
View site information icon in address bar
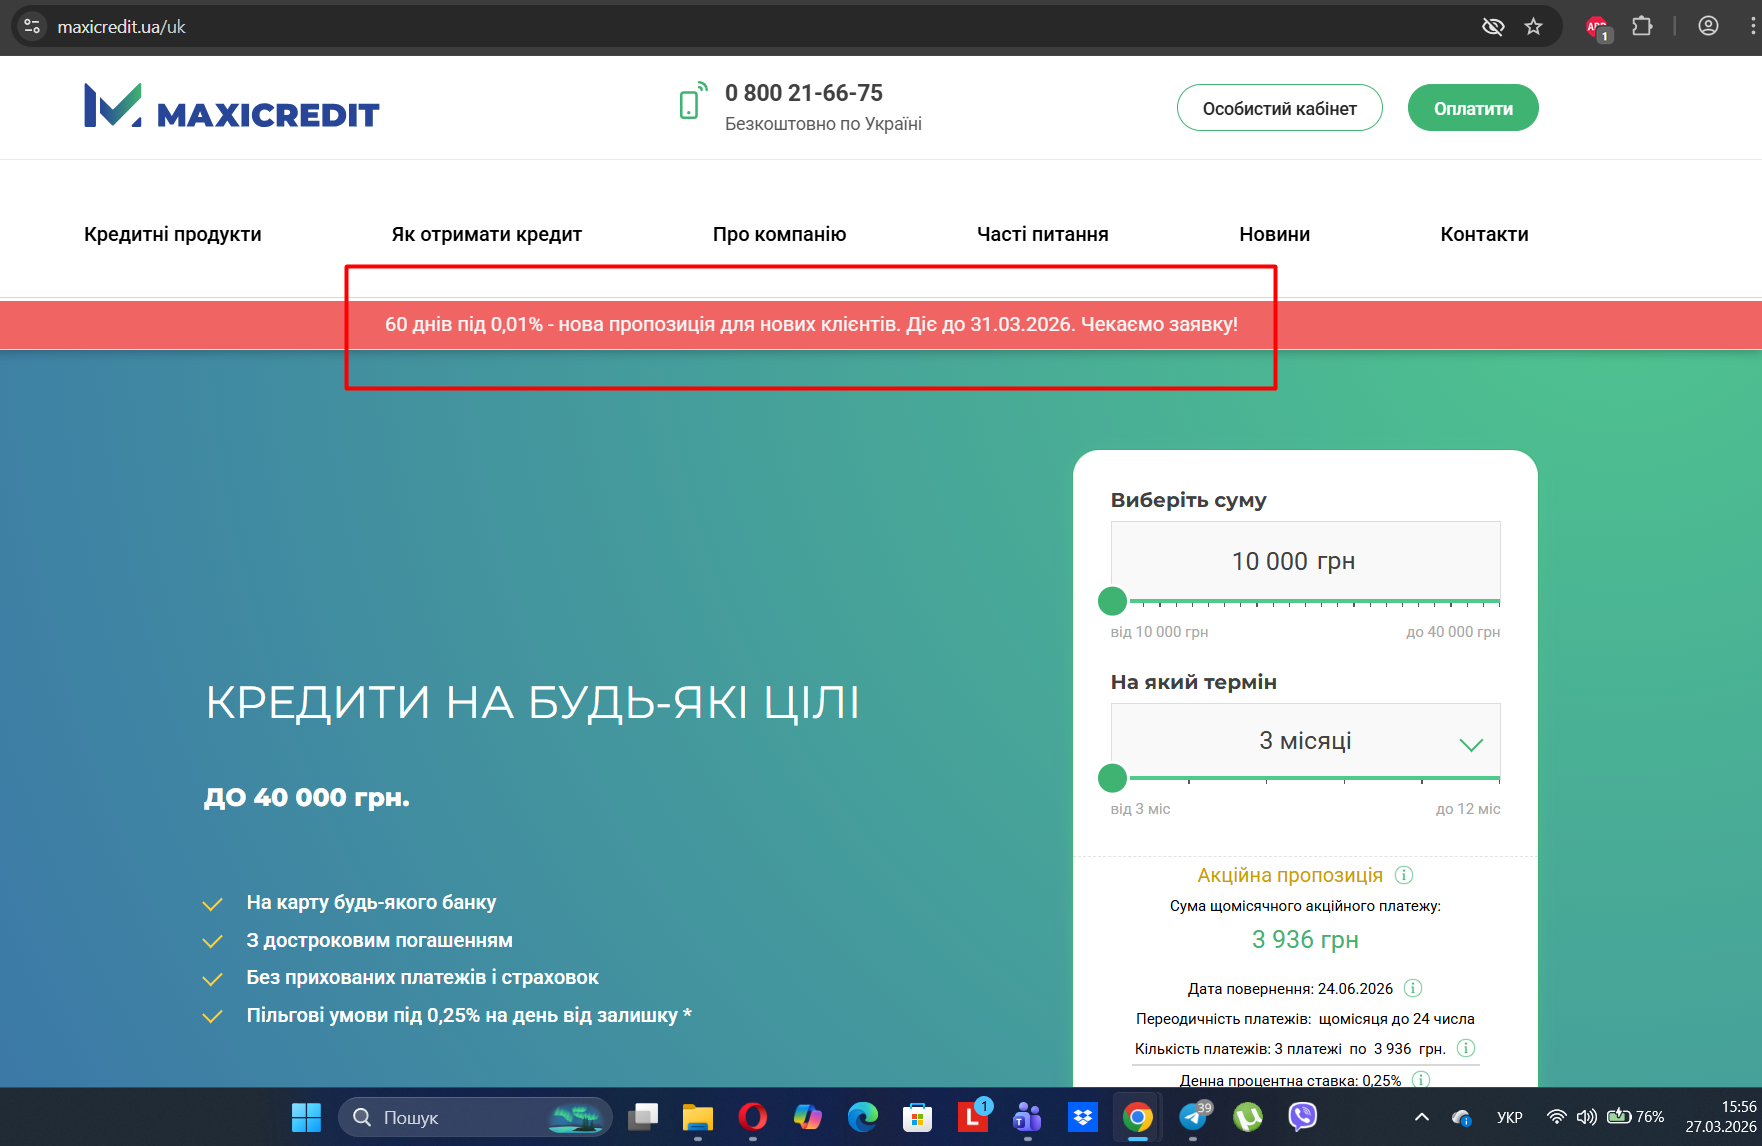click(x=32, y=27)
